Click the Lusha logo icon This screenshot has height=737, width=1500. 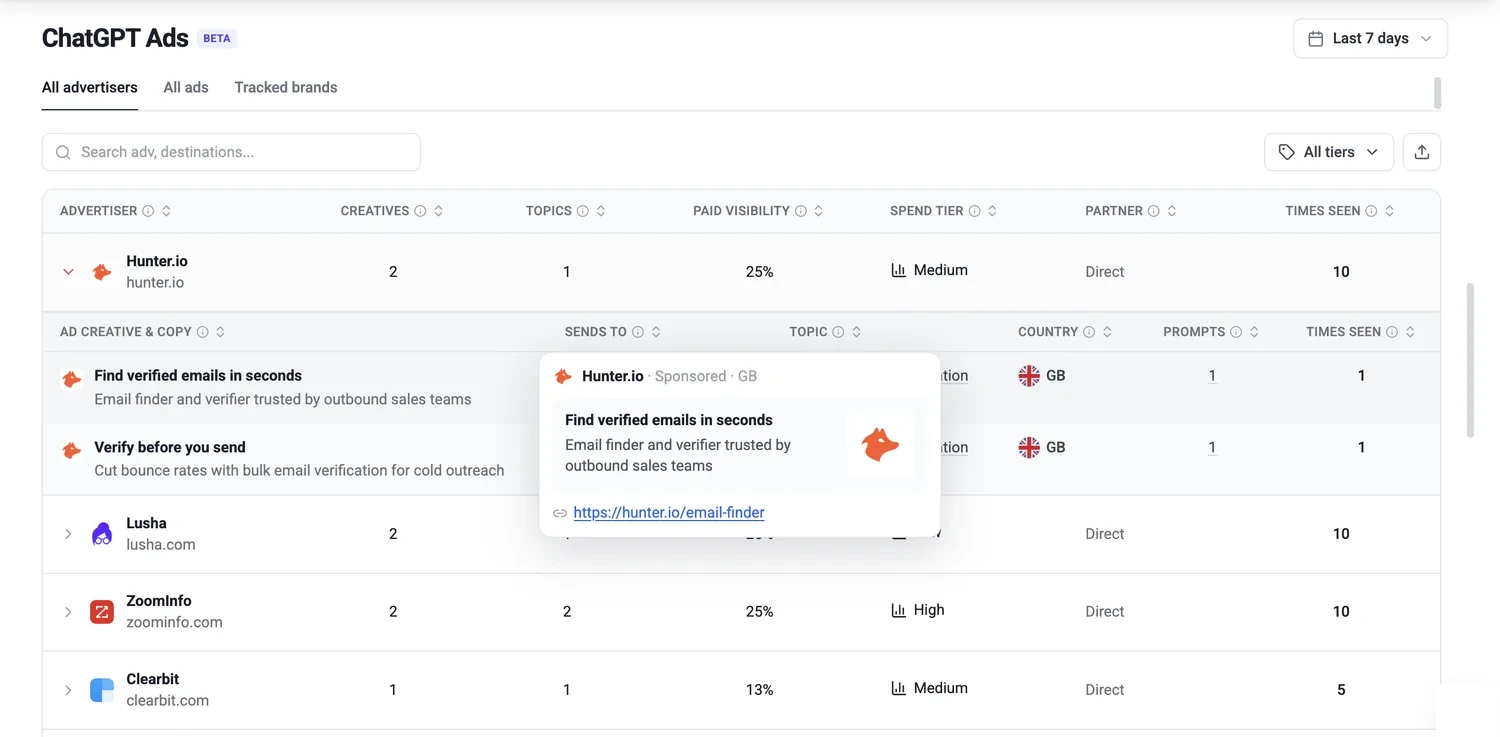(x=102, y=534)
